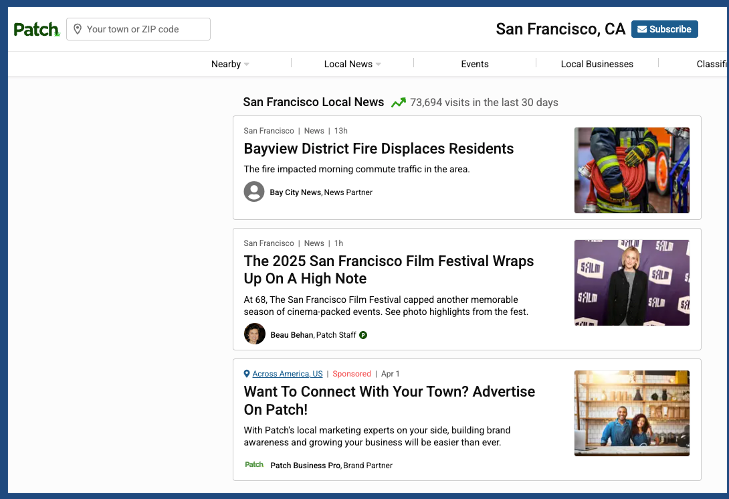Click the 'San Francisco' tag on the film festival article

coord(269,243)
